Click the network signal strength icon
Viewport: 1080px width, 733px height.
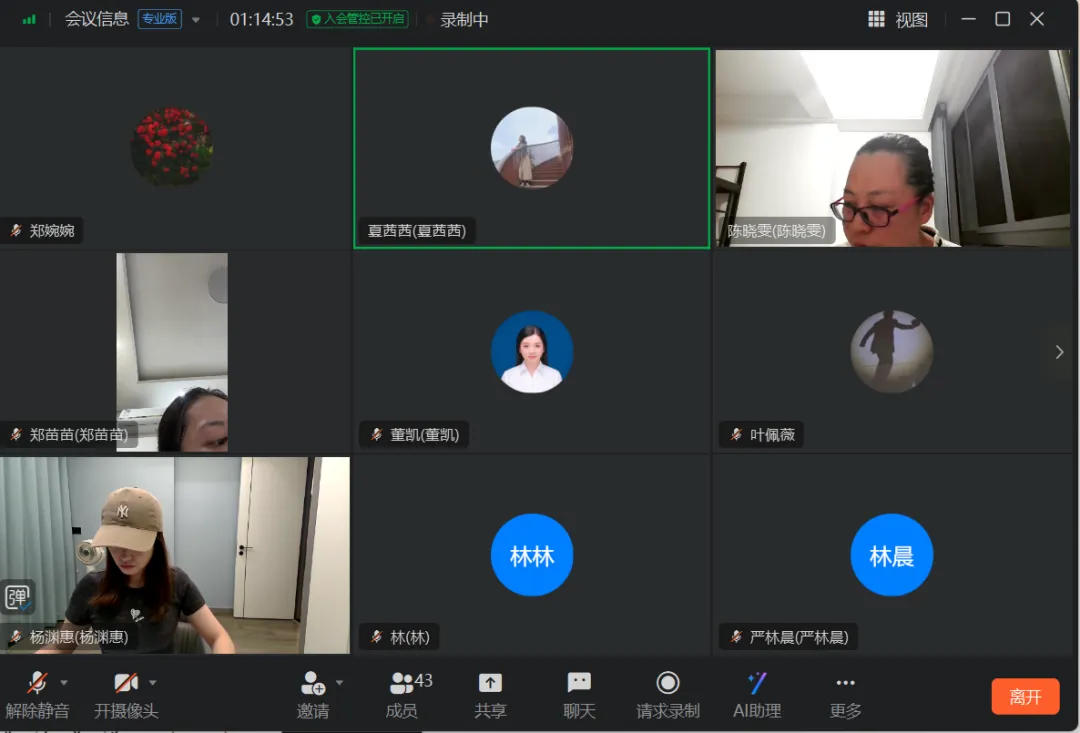(x=29, y=19)
